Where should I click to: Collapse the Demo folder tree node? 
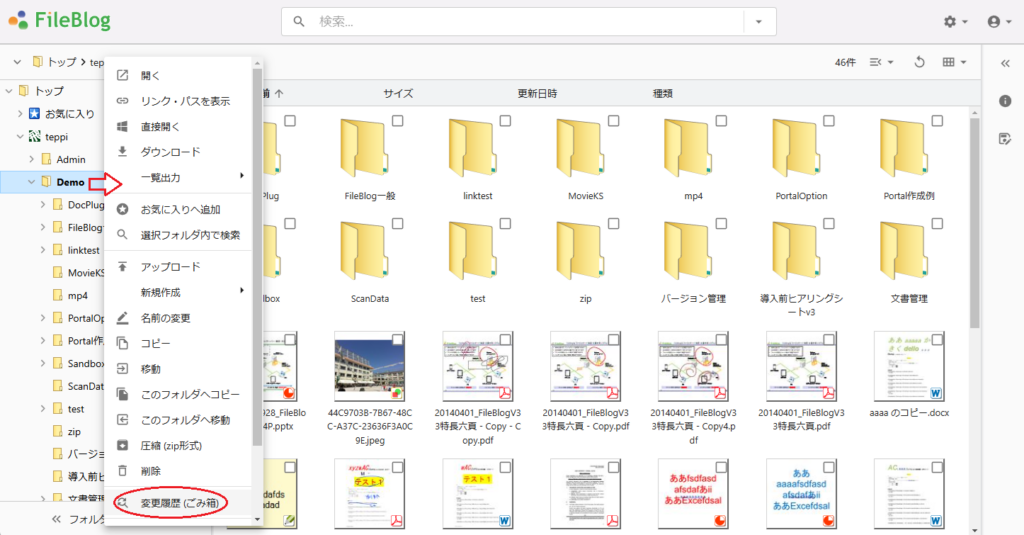pyautogui.click(x=31, y=182)
